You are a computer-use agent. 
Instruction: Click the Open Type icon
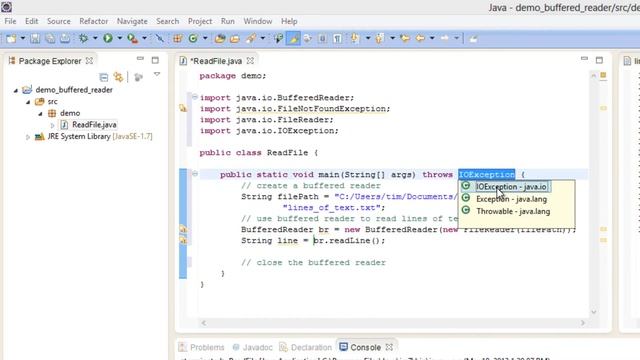pyautogui.click(x=220, y=38)
